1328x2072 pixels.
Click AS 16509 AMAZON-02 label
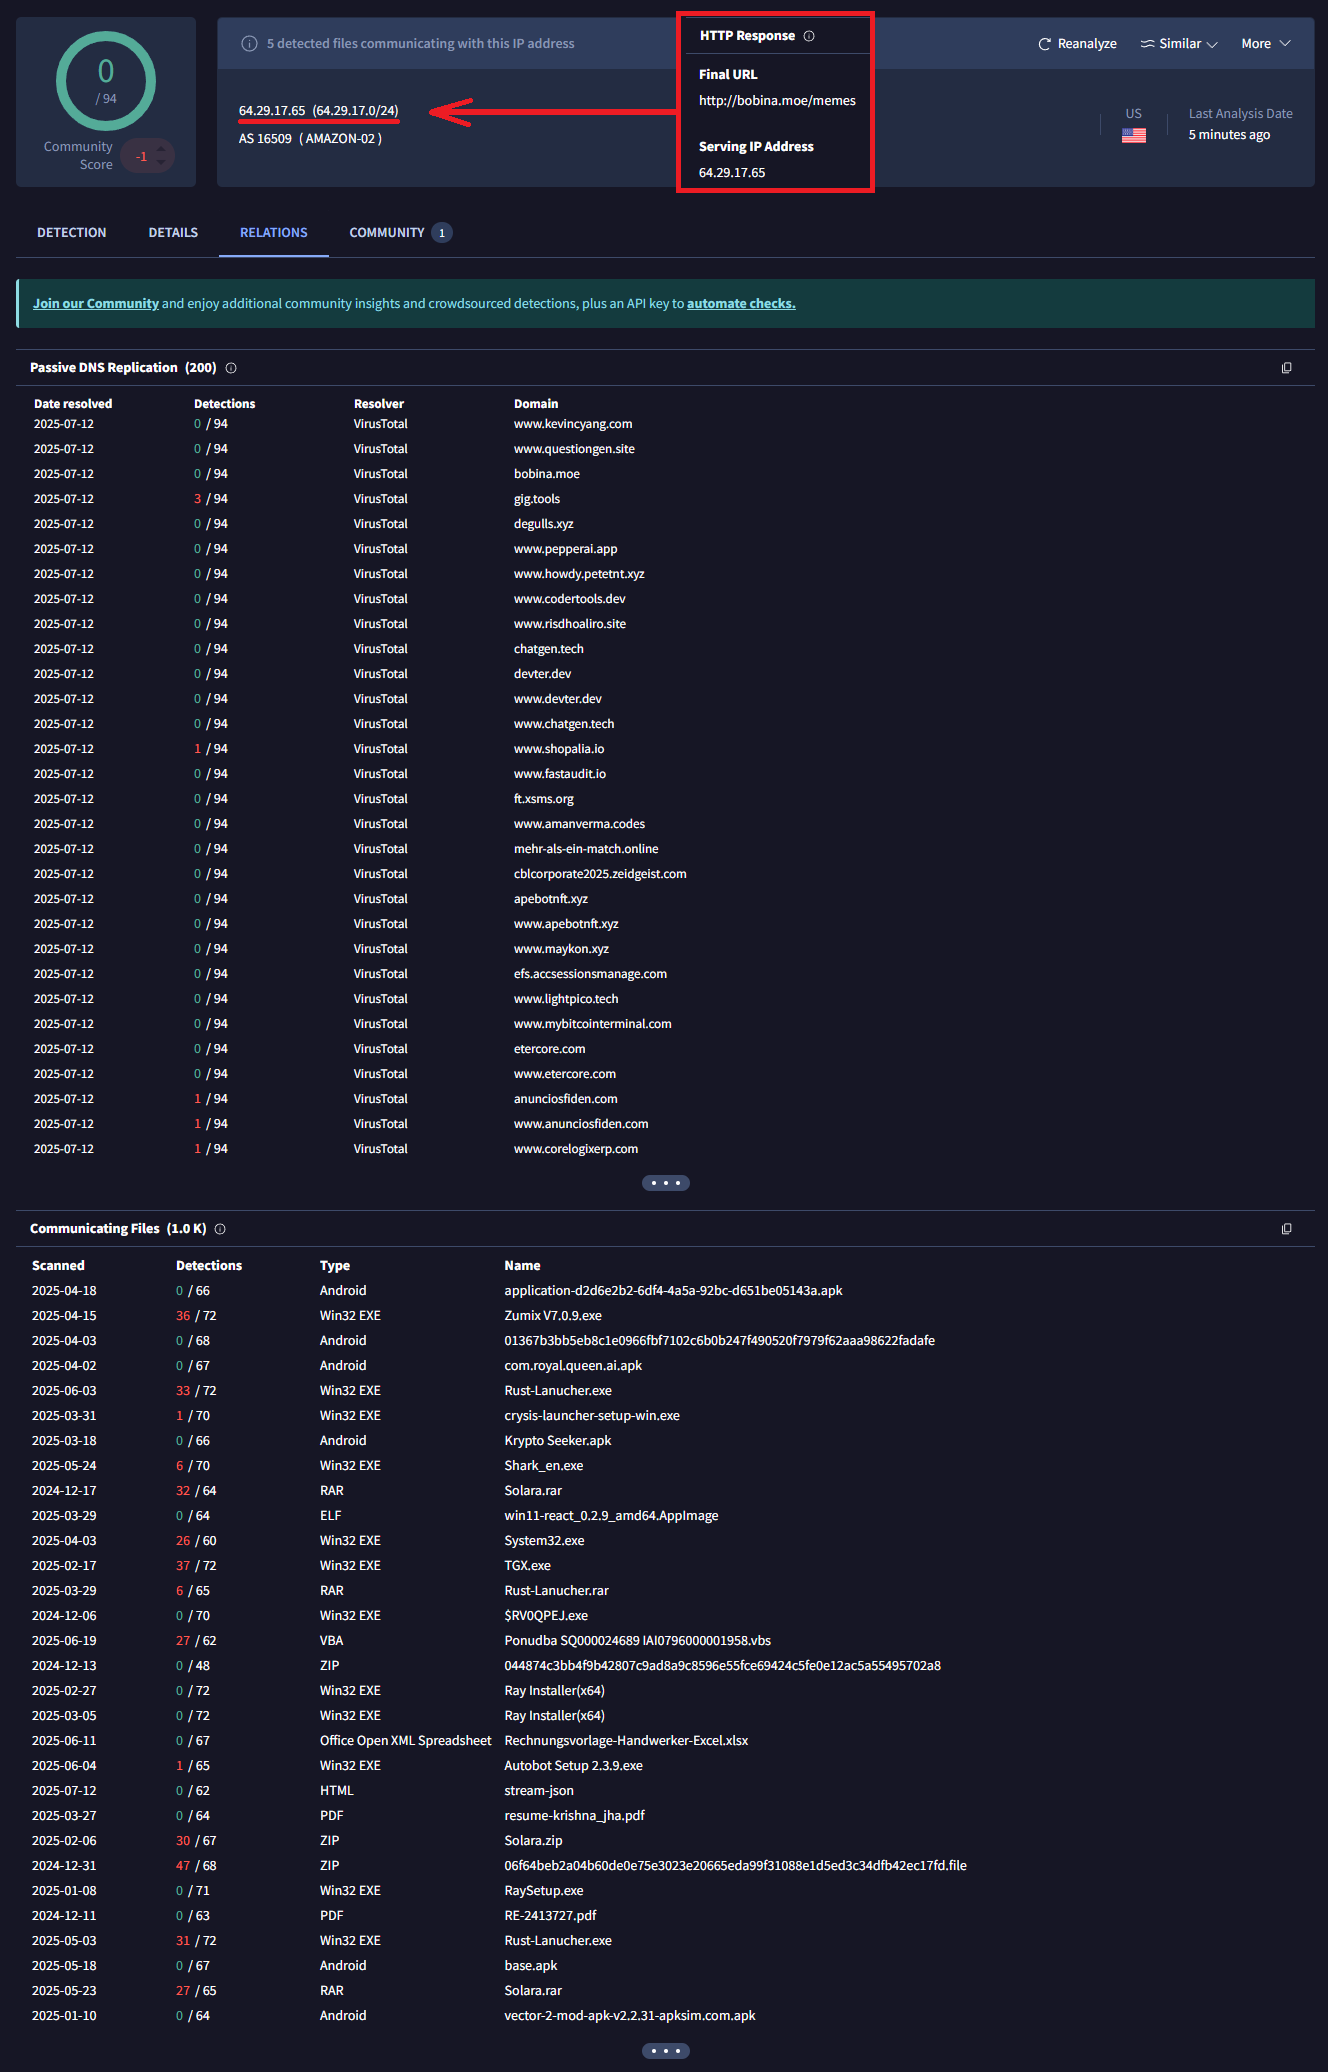(310, 139)
